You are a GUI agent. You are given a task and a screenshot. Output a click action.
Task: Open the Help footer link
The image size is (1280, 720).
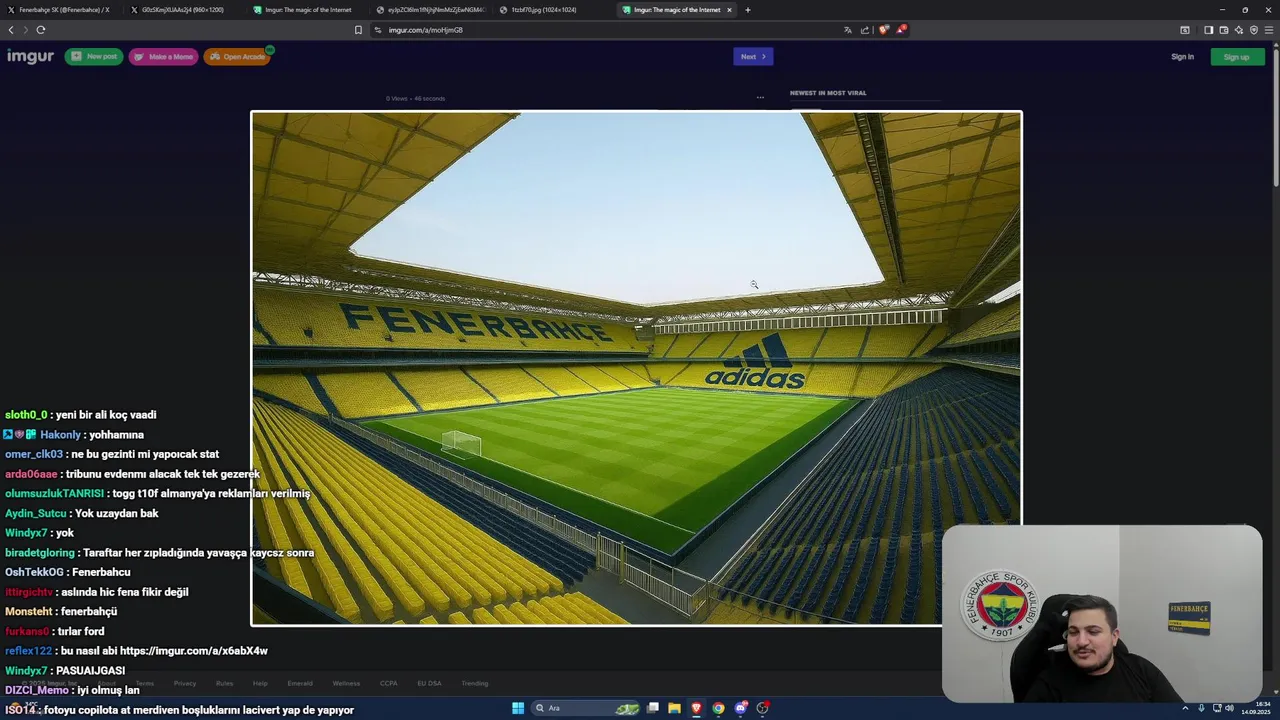(260, 683)
